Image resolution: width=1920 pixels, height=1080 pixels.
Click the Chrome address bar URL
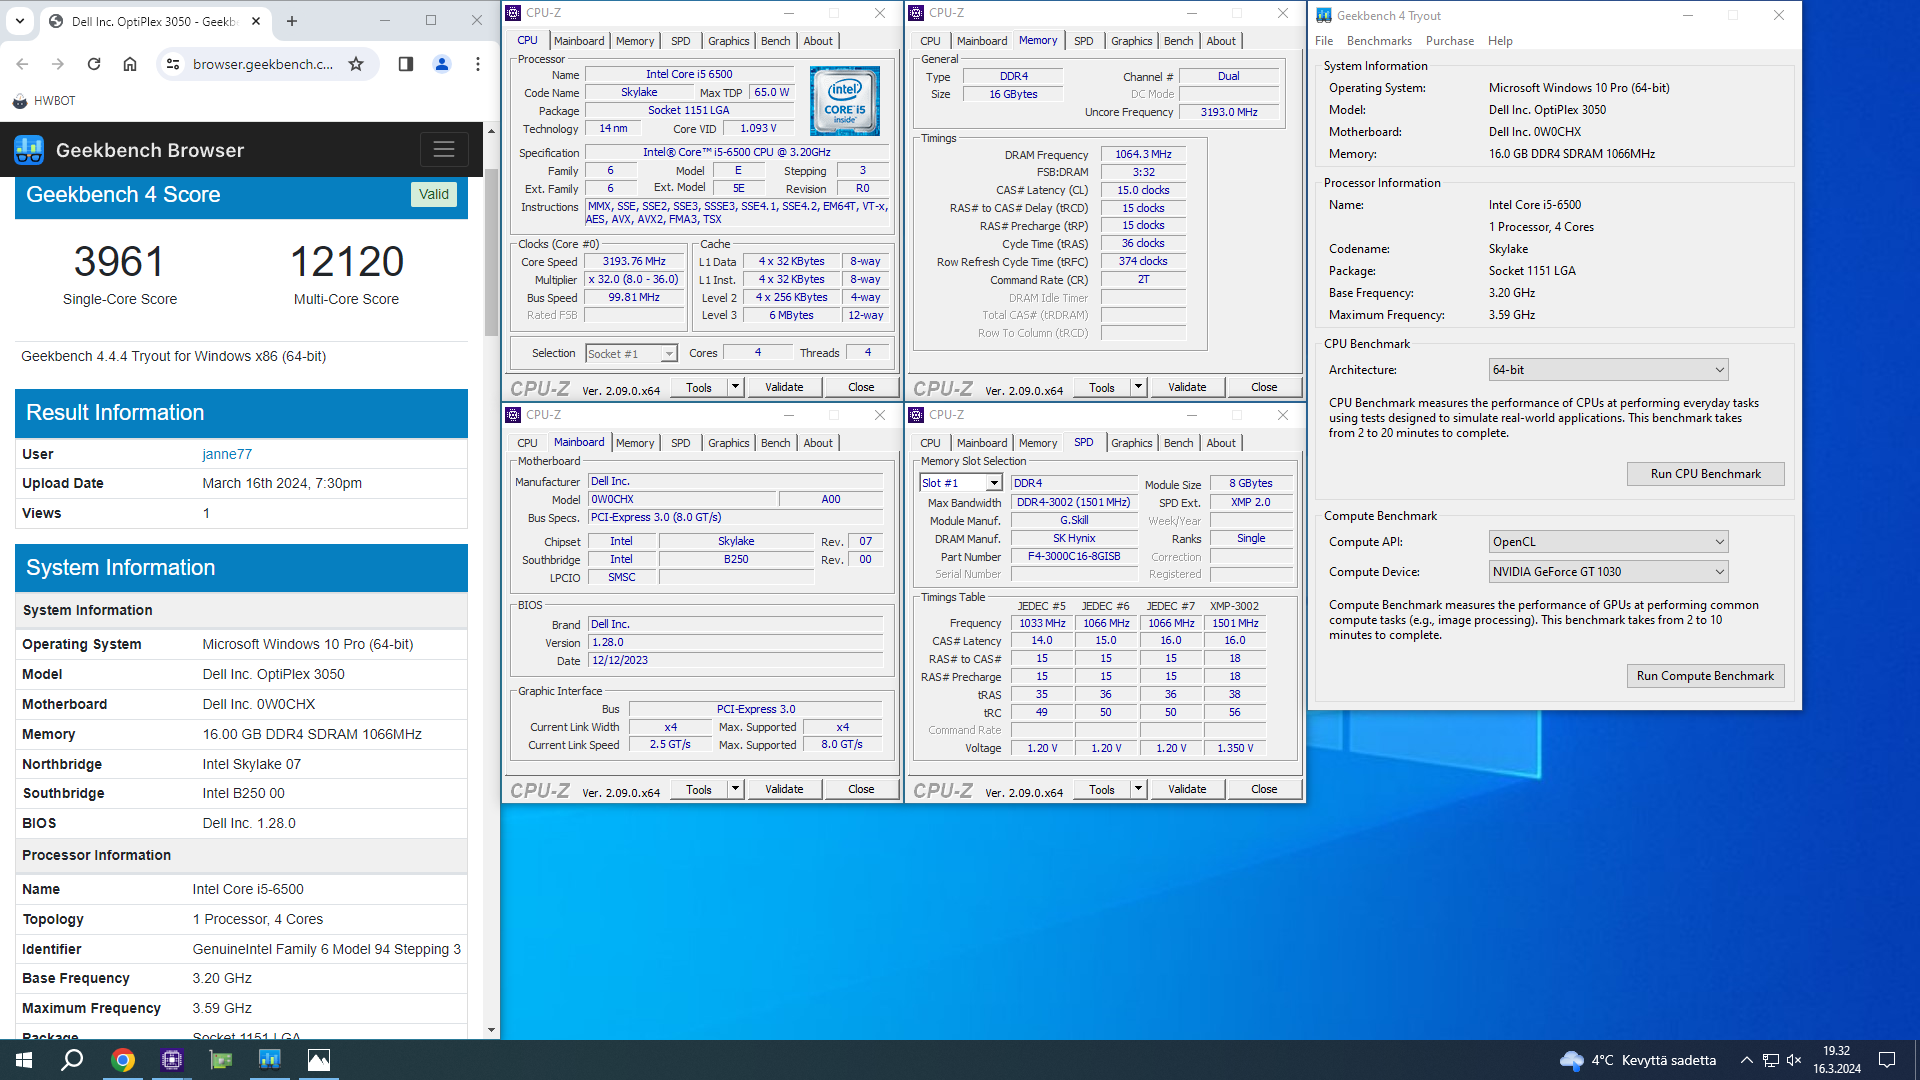click(x=263, y=64)
